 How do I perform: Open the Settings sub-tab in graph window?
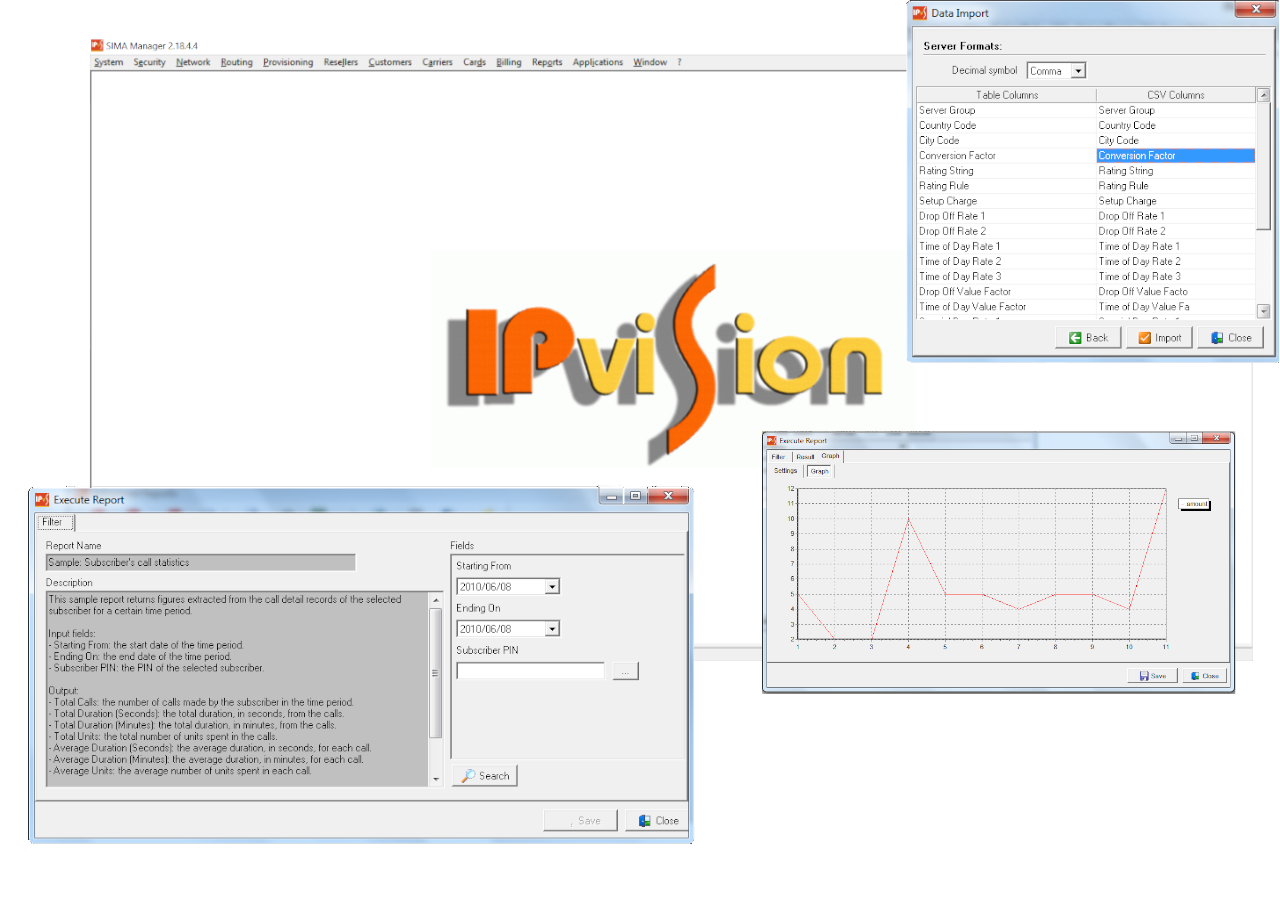click(786, 471)
